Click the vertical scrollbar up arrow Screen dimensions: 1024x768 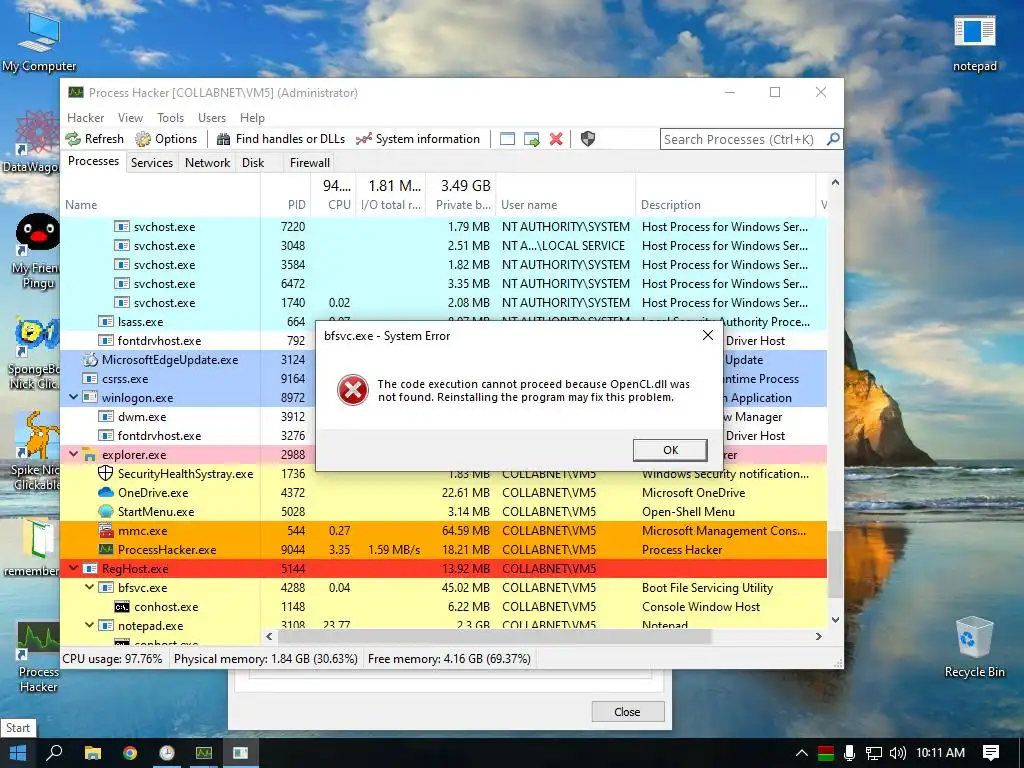tap(835, 182)
